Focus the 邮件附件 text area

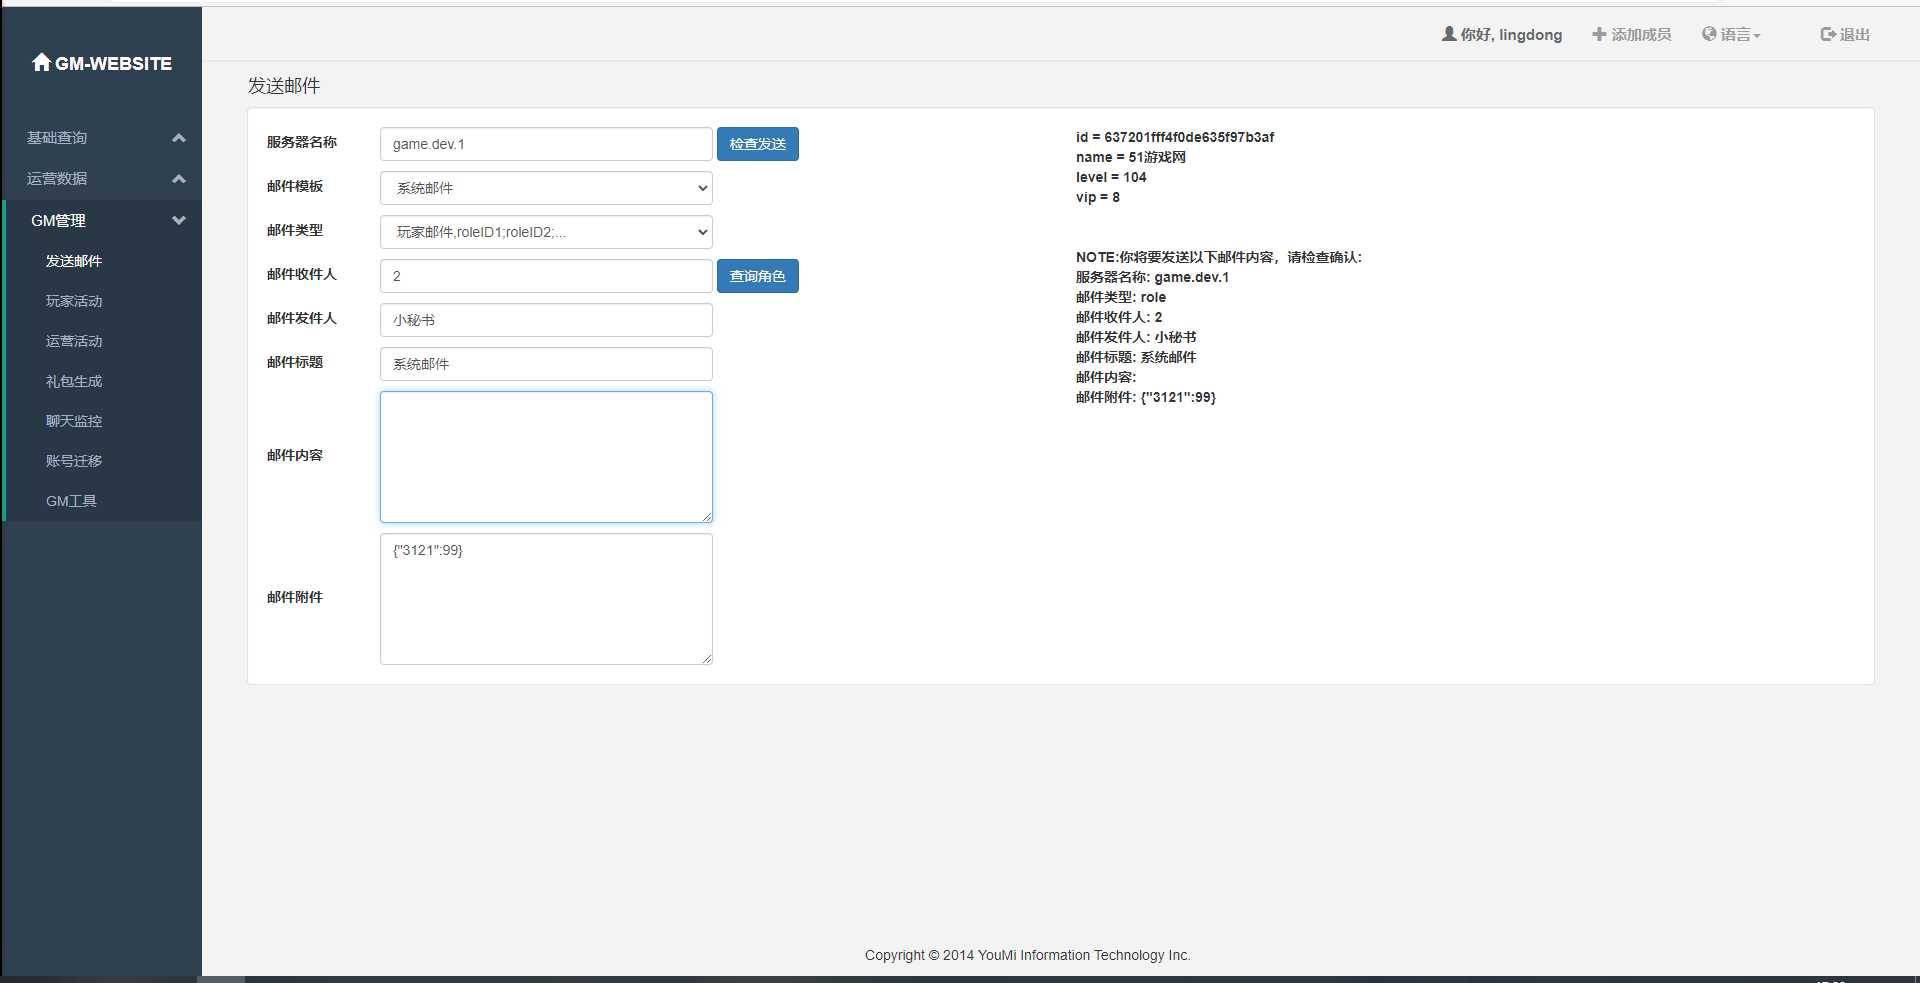[x=546, y=599]
